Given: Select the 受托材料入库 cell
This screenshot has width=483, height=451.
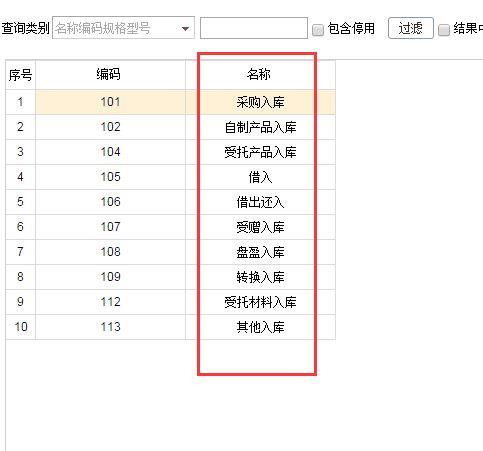Looking at the screenshot, I should click(x=260, y=302).
